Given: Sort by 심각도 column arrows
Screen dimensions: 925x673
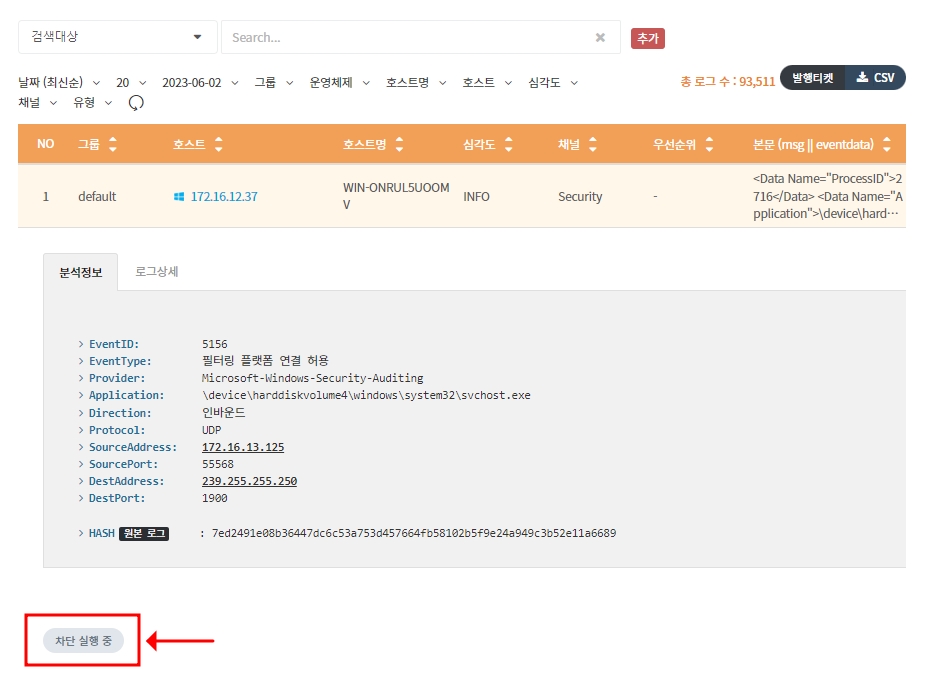Looking at the screenshot, I should (x=508, y=145).
